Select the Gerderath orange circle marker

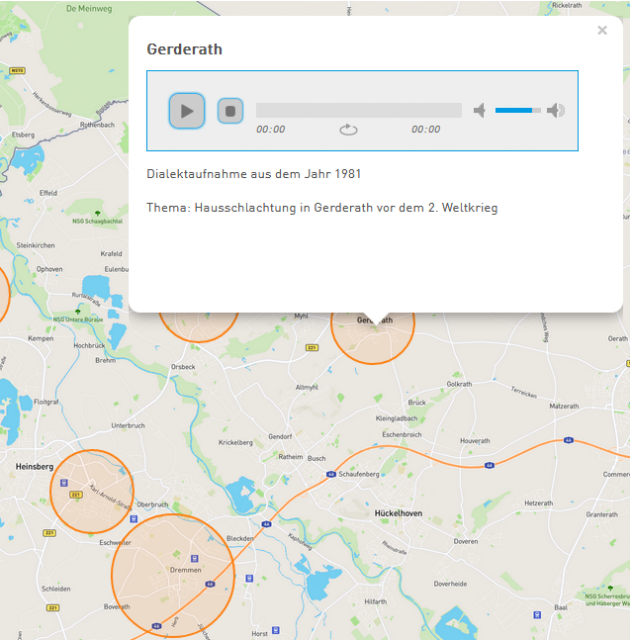[373, 337]
